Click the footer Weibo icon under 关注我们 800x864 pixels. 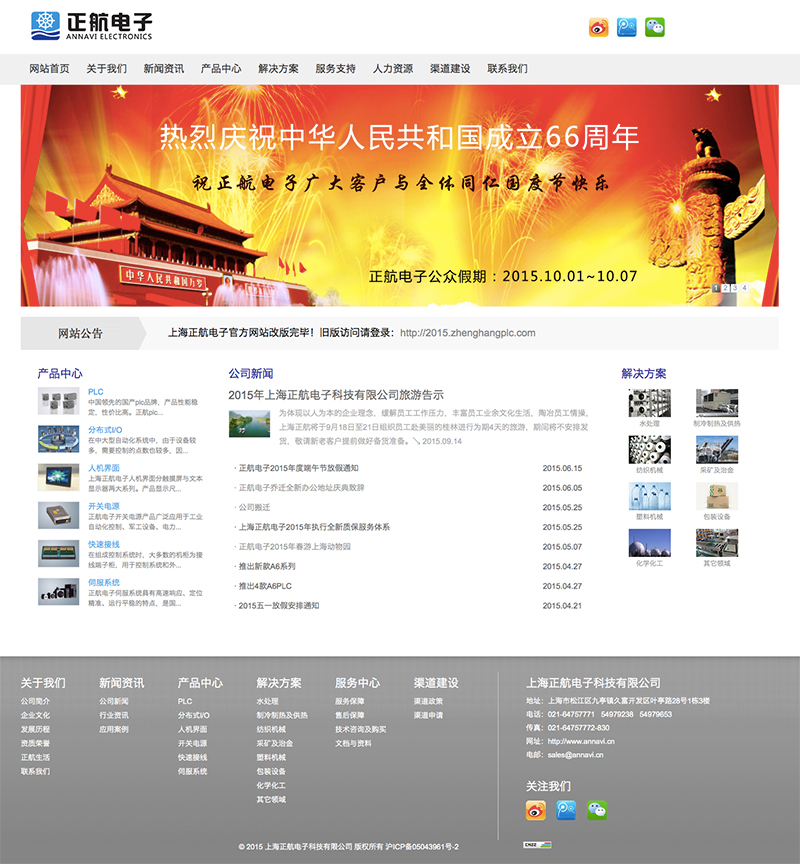pyautogui.click(x=536, y=810)
